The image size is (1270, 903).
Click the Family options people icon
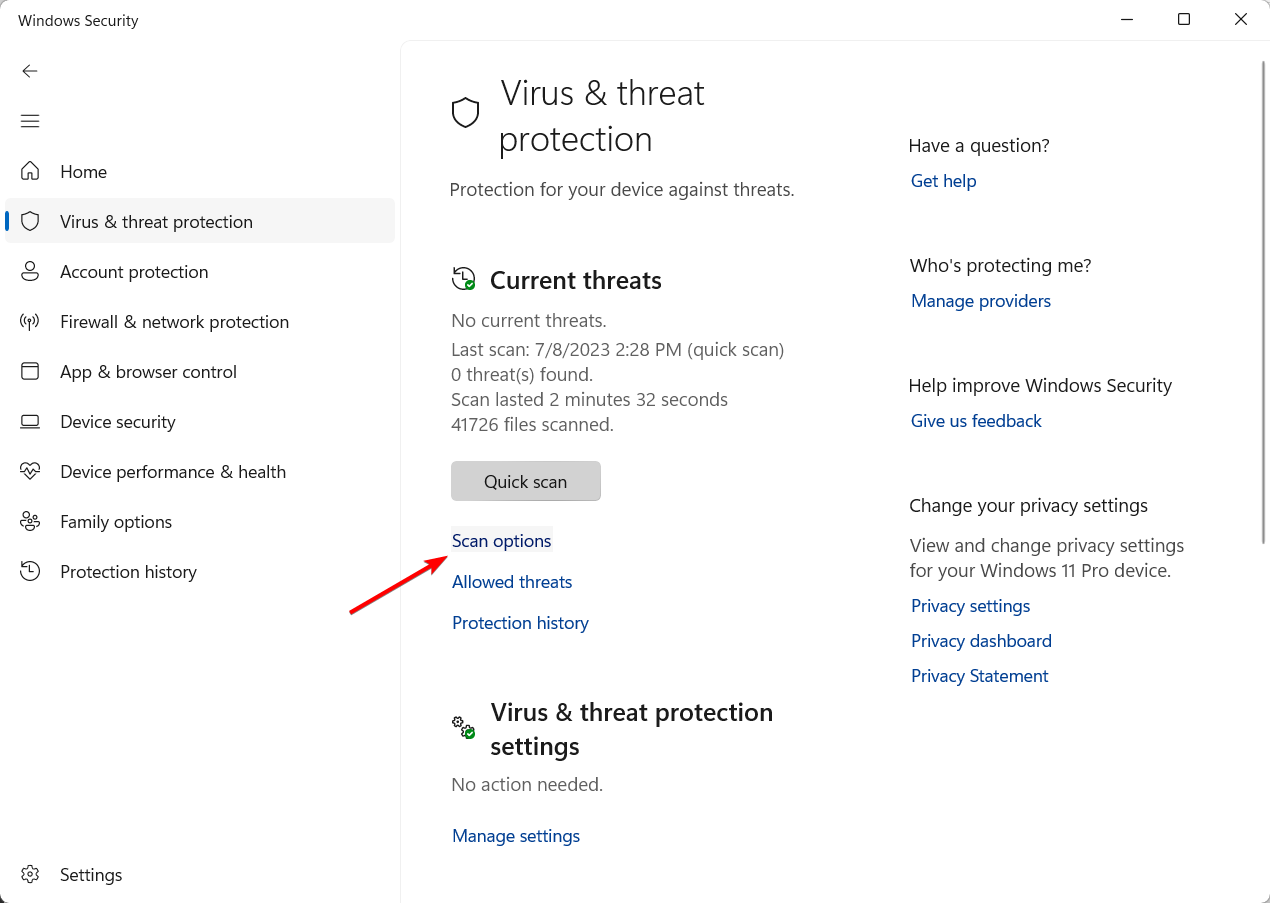tap(30, 521)
